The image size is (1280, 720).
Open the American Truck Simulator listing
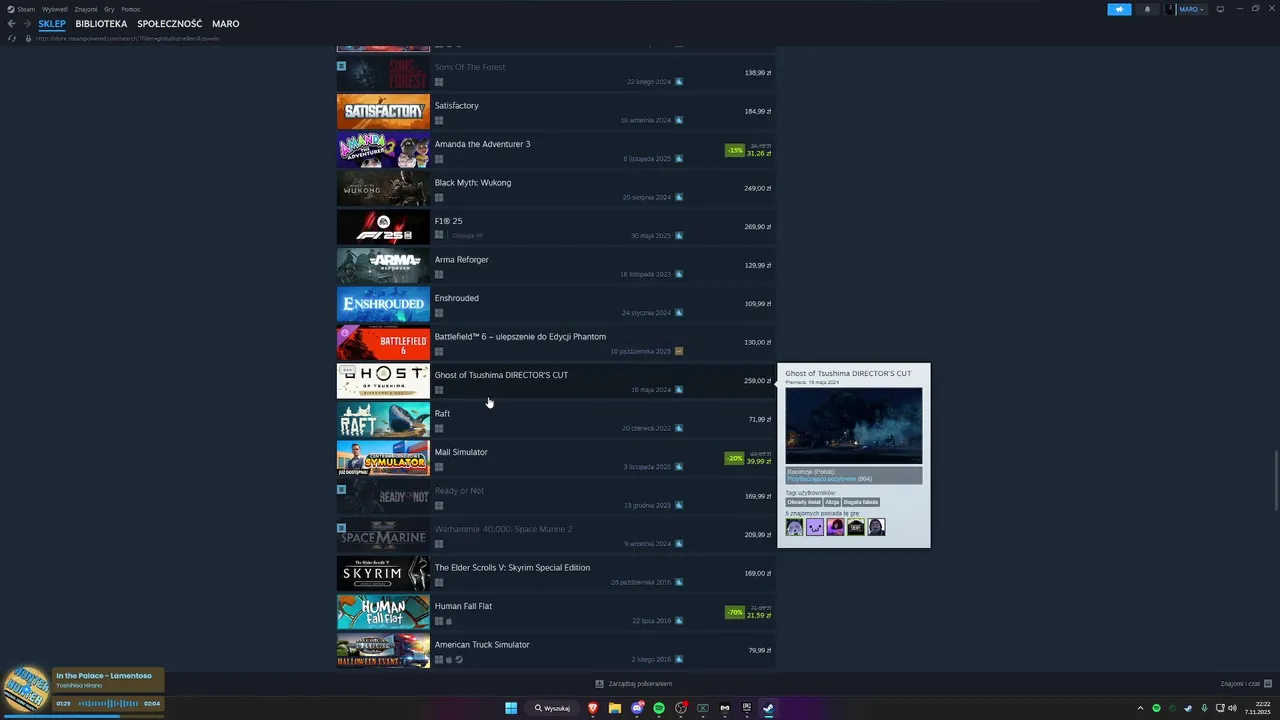(x=556, y=651)
